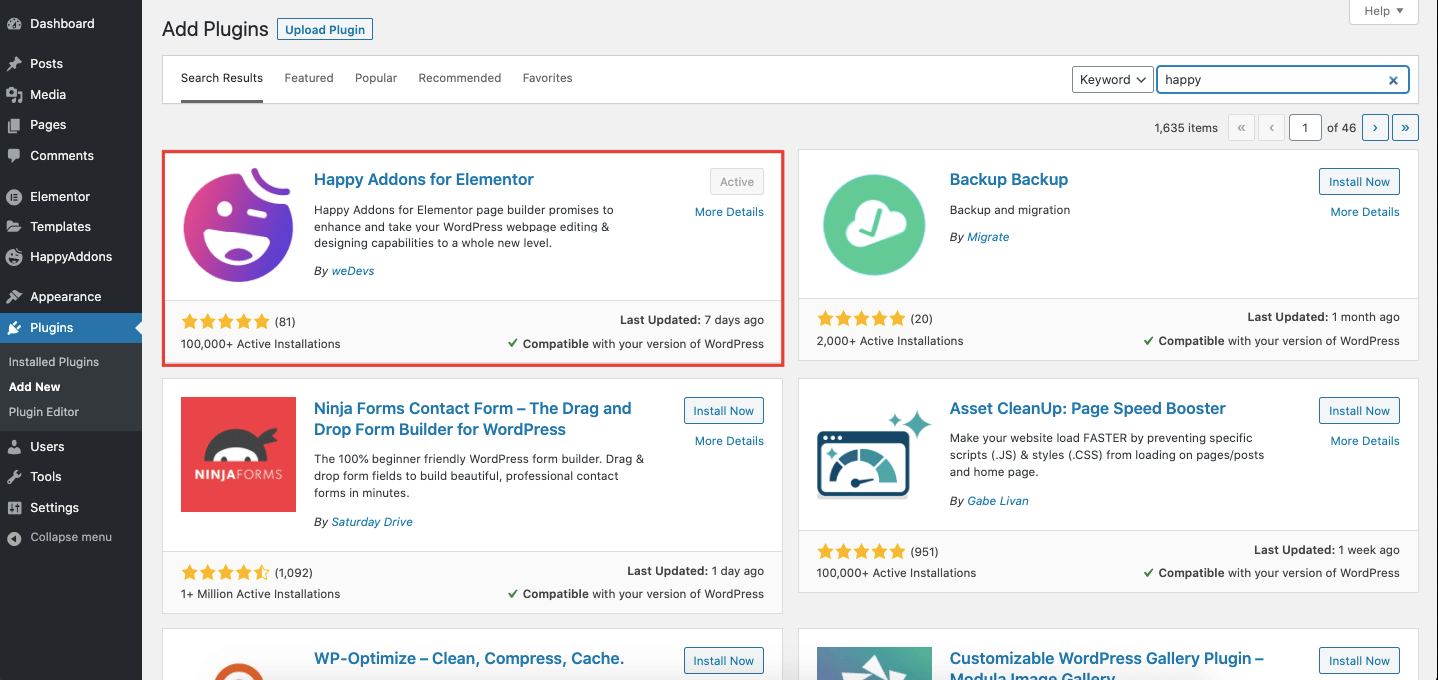
Task: Open Plugin Editor submenu item
Action: 44,412
